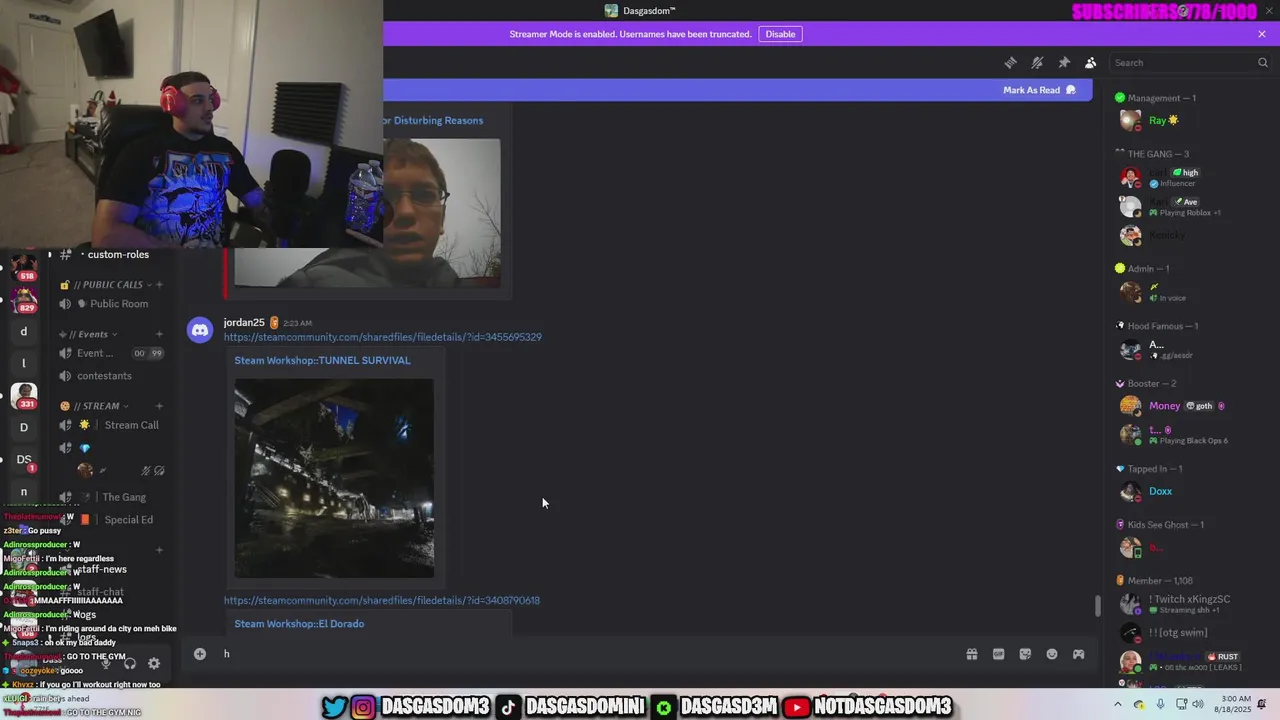Open the sticker picker
This screenshot has width=1280, height=720.
pos(1025,654)
